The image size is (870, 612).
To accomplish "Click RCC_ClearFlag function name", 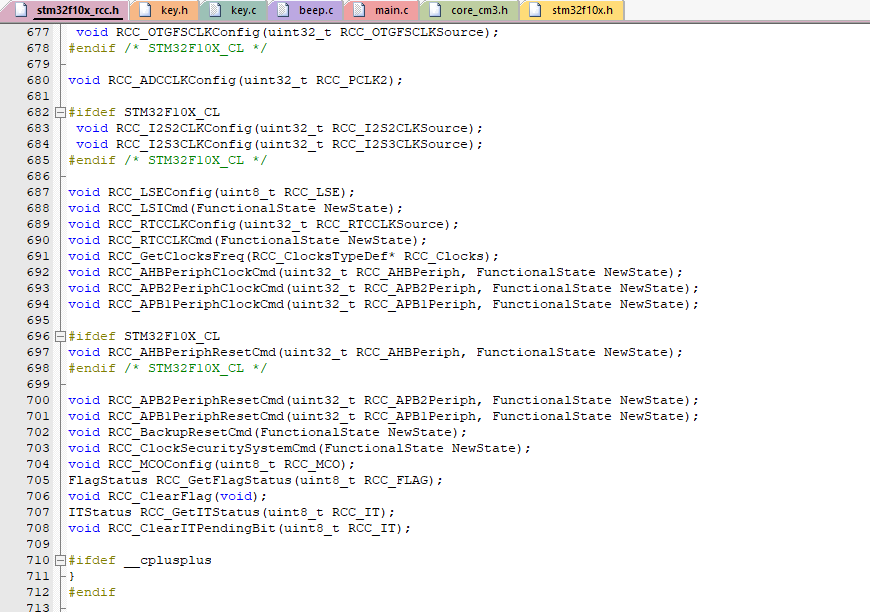I will click(x=160, y=497).
